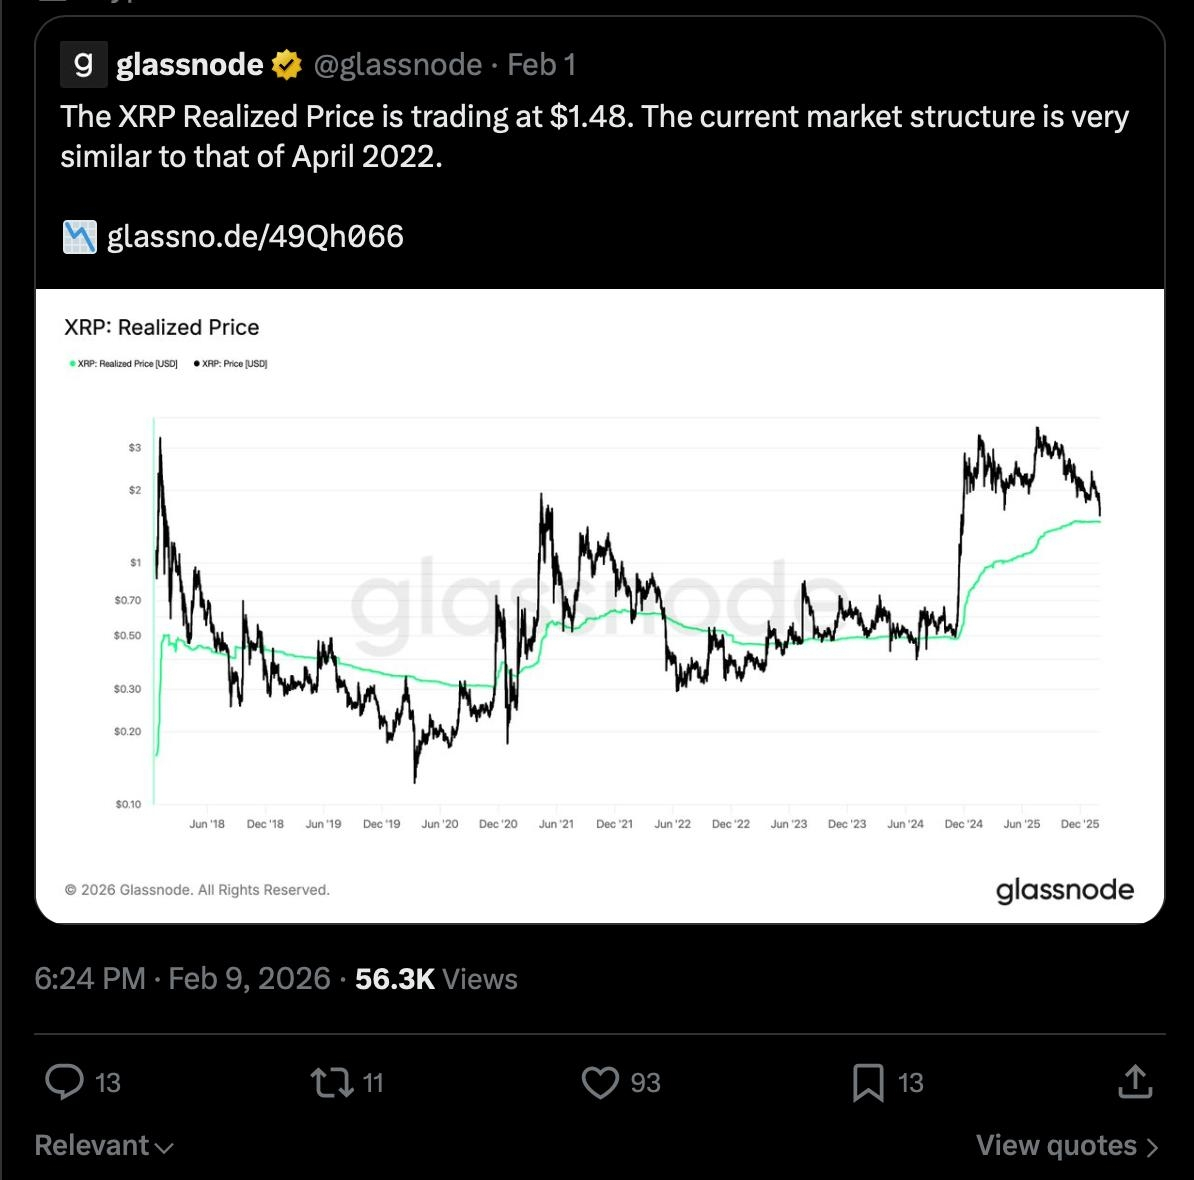Click the green Realized Price legend dot

(72, 364)
